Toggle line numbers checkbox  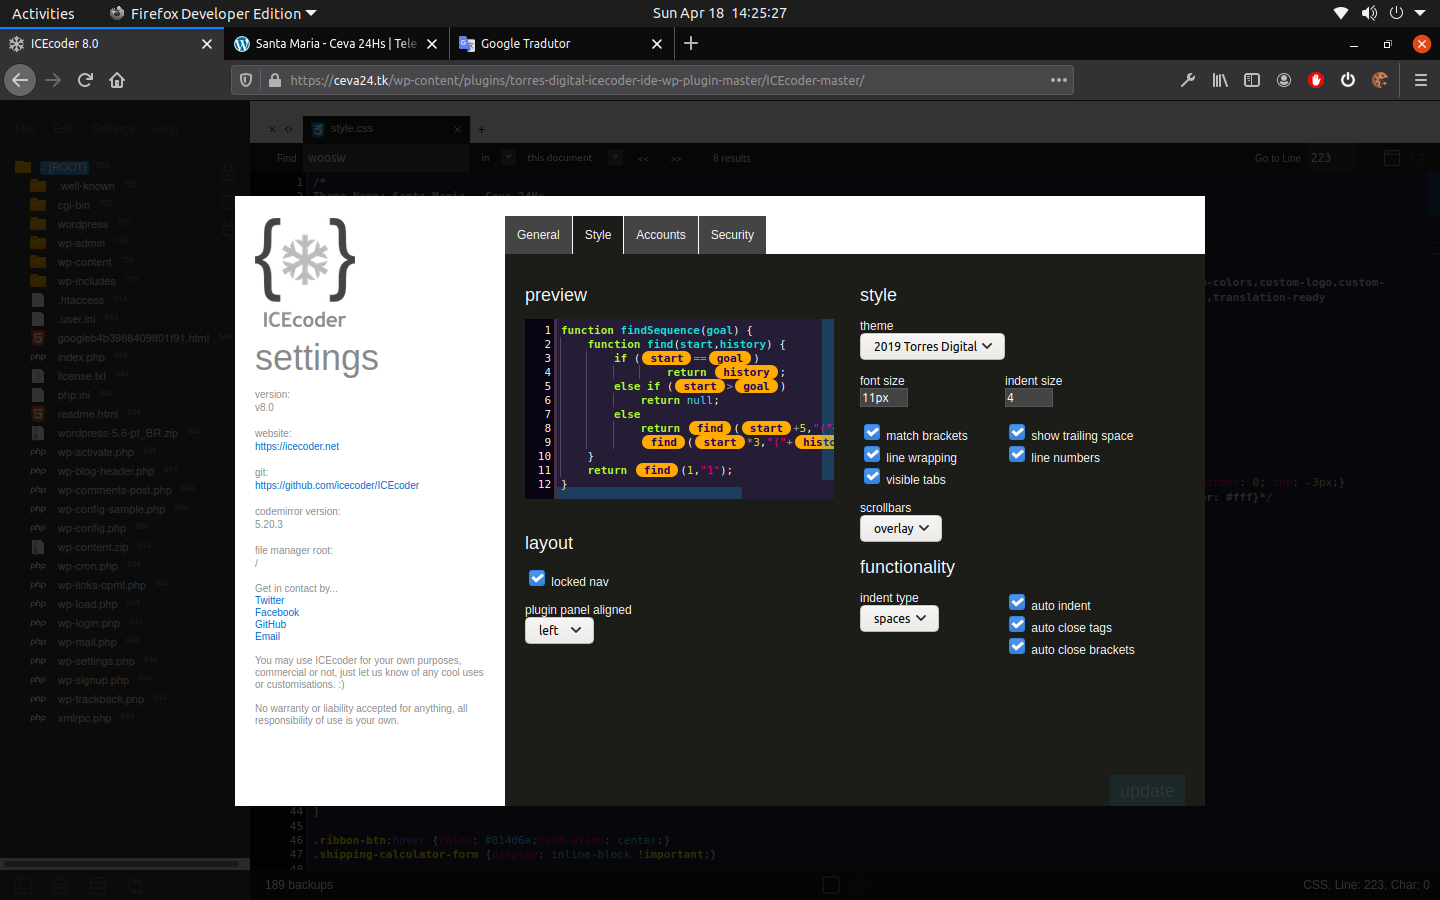1017,455
